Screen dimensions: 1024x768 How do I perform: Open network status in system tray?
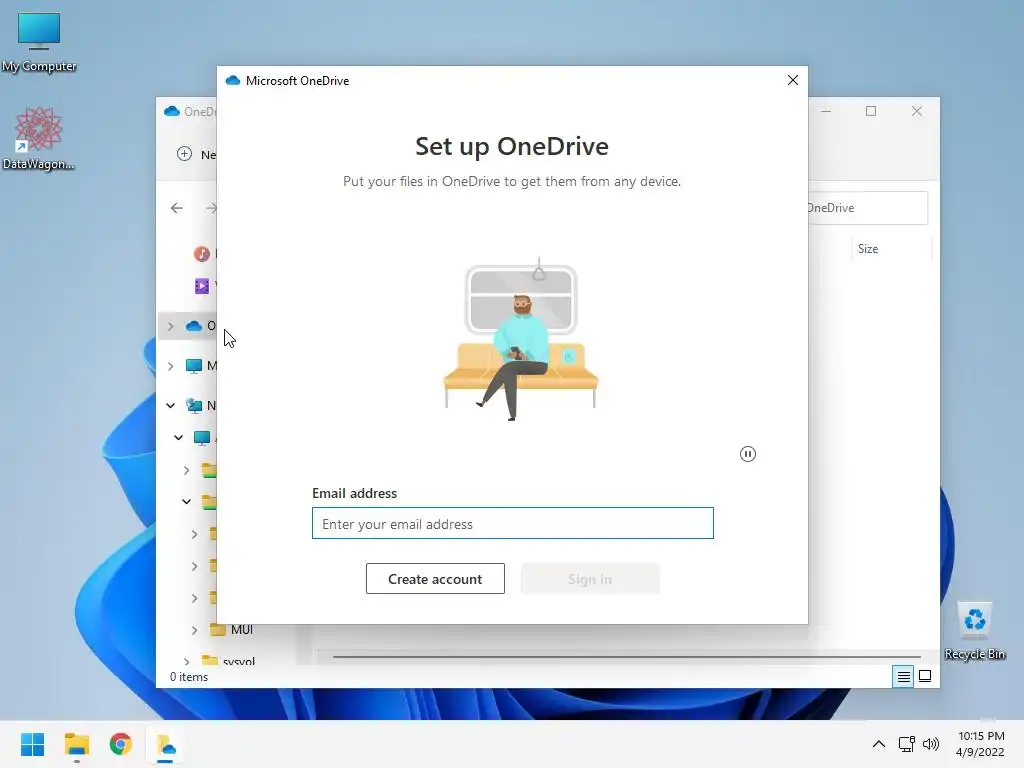[906, 744]
